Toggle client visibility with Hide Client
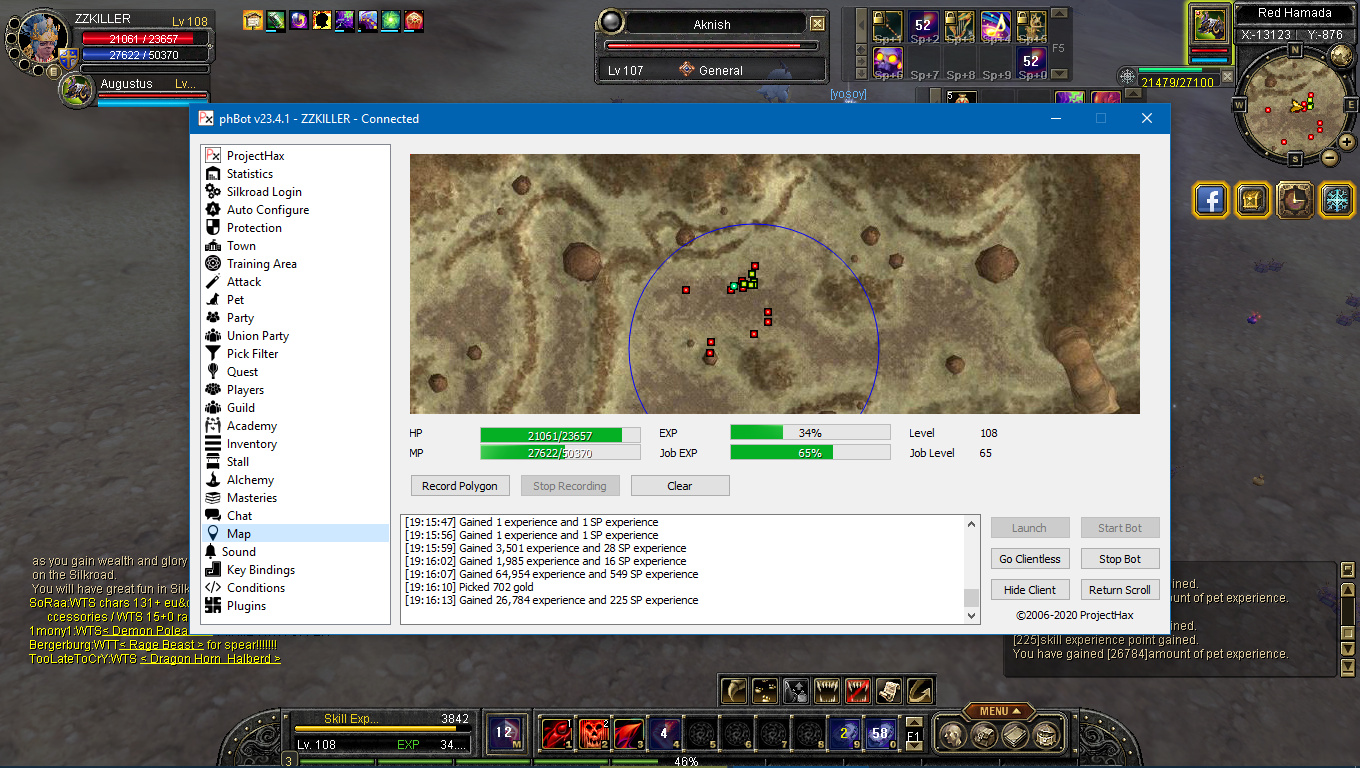The image size is (1360, 768). point(1029,590)
